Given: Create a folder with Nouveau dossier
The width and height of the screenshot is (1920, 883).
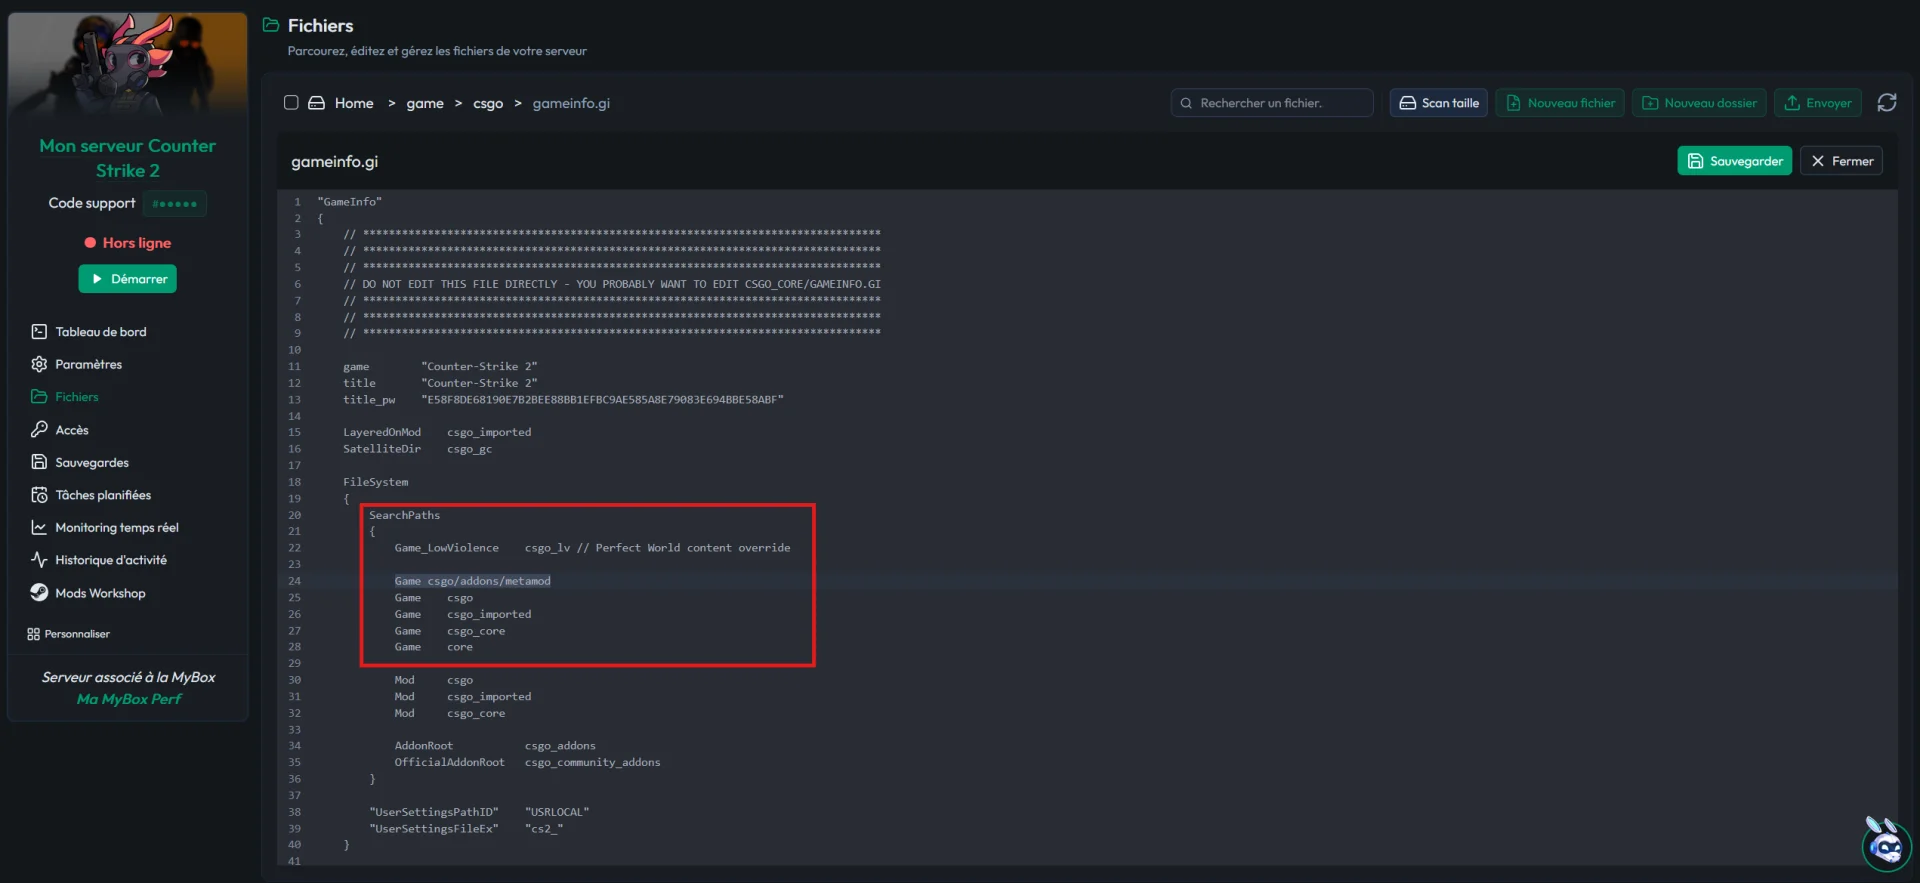Looking at the screenshot, I should click(x=1699, y=103).
